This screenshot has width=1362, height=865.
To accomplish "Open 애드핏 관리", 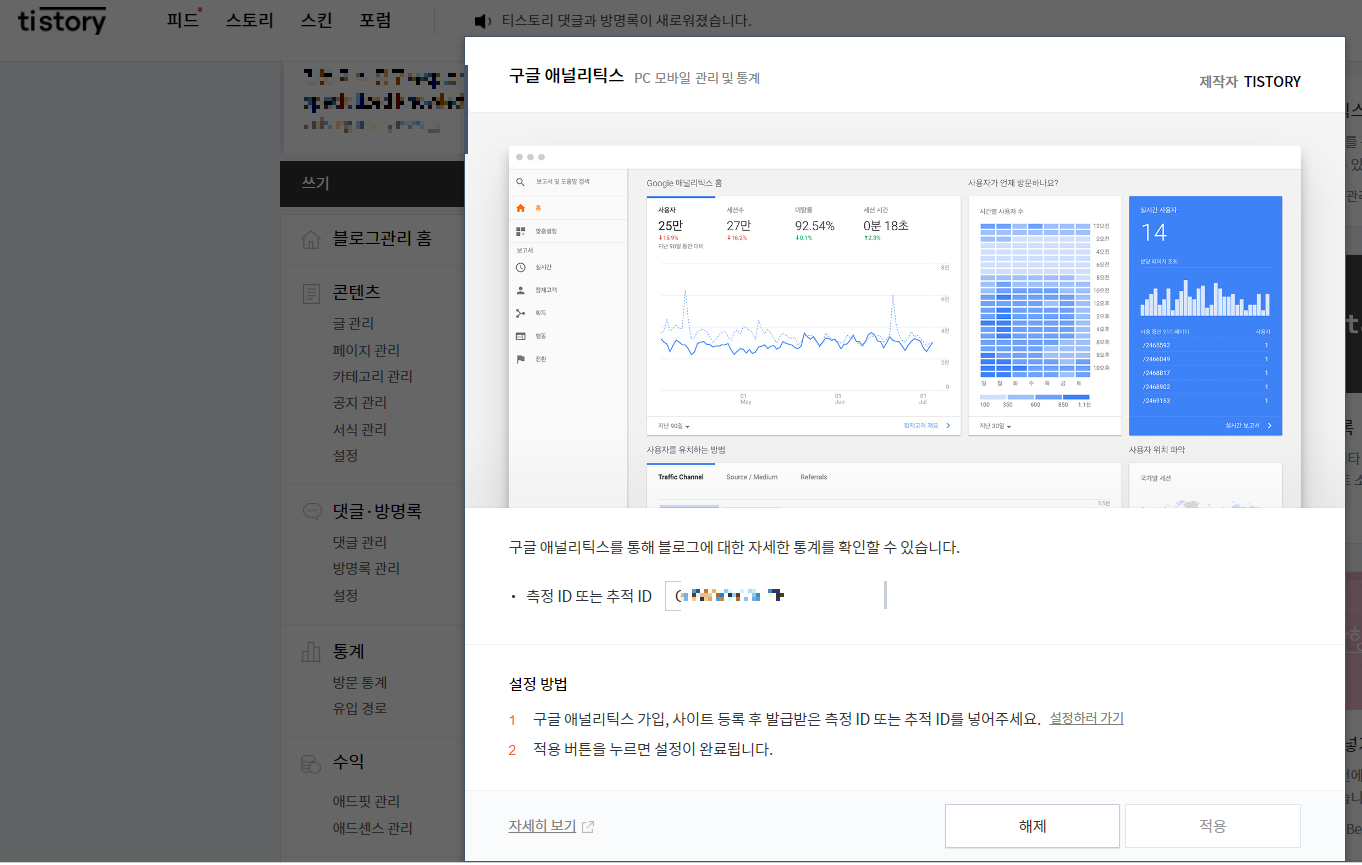I will 366,802.
